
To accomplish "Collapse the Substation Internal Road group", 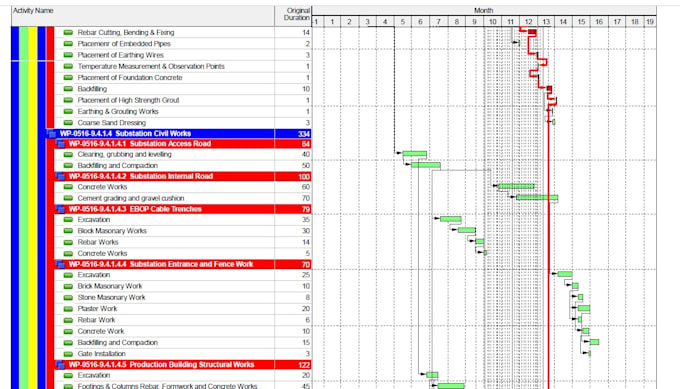I will click(x=61, y=177).
